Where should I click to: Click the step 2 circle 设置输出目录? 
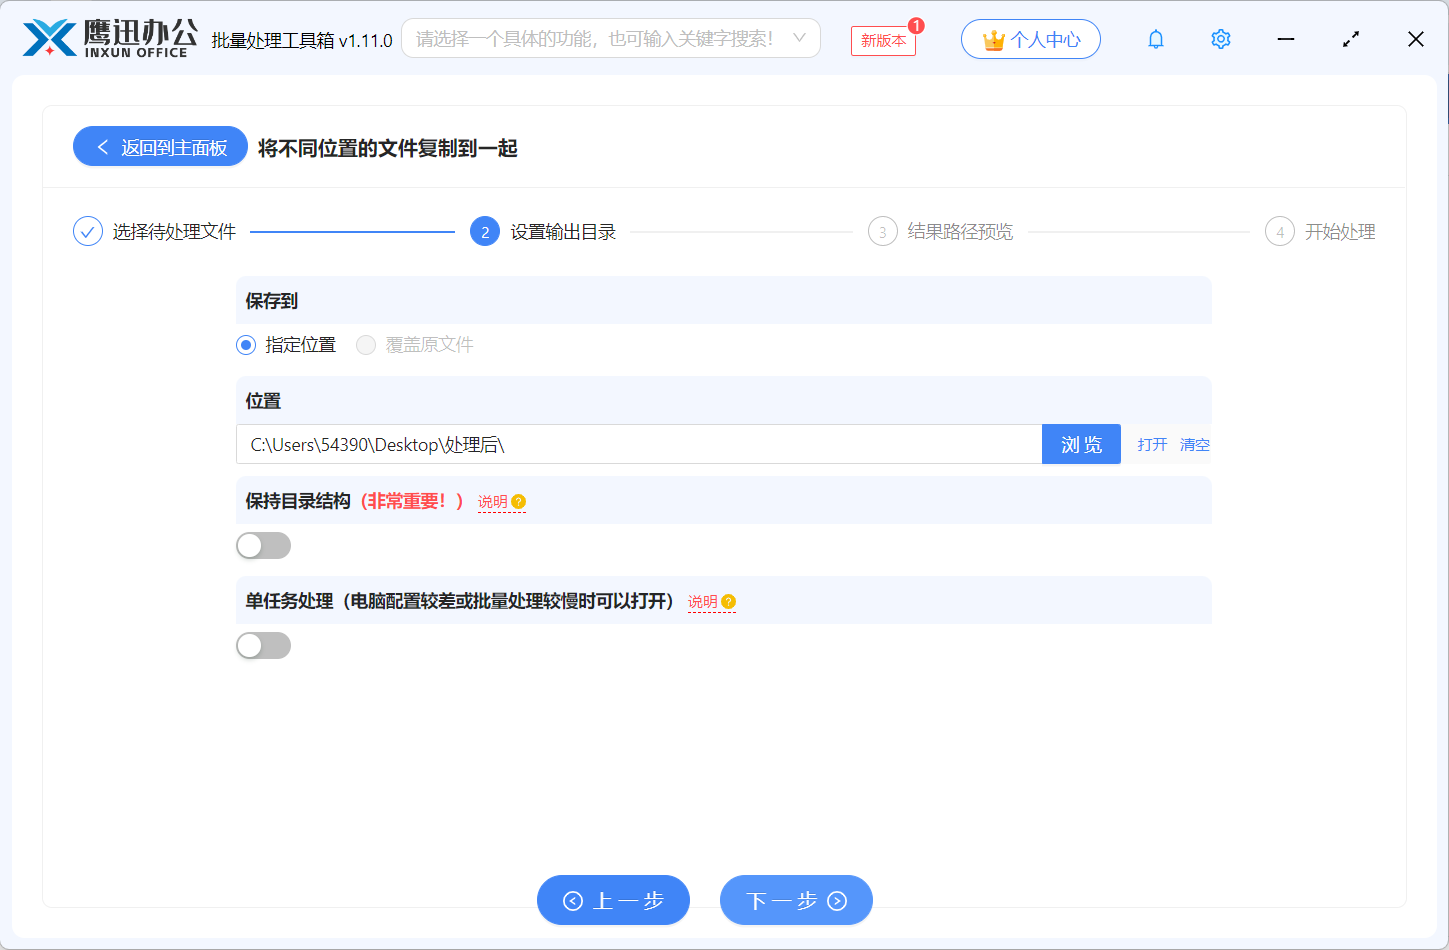(485, 232)
